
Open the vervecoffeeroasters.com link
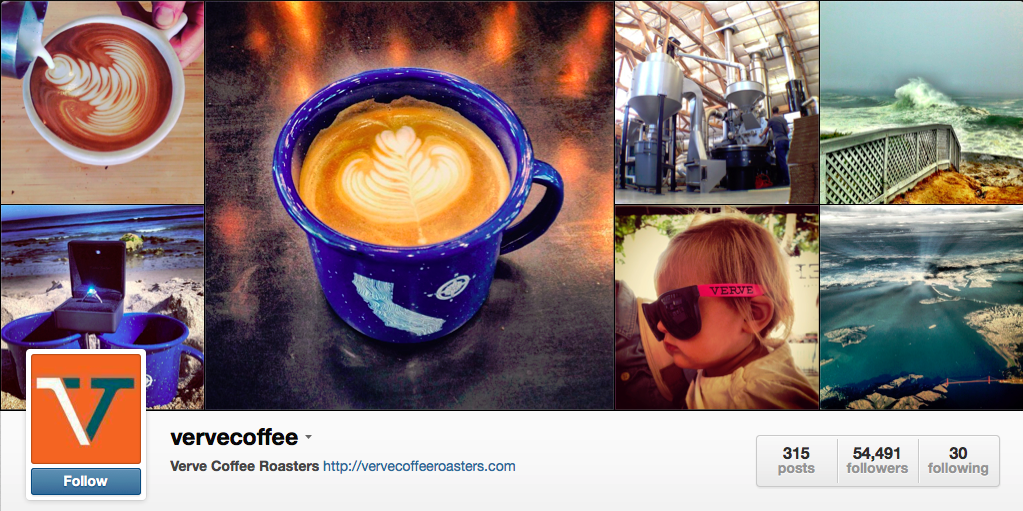tap(420, 467)
